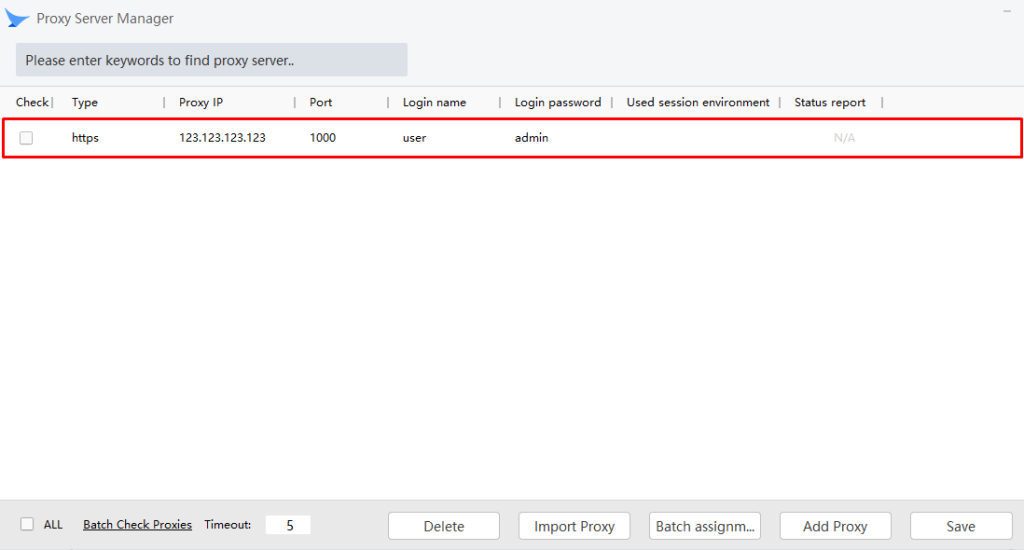Click the Login password column header

tap(558, 102)
